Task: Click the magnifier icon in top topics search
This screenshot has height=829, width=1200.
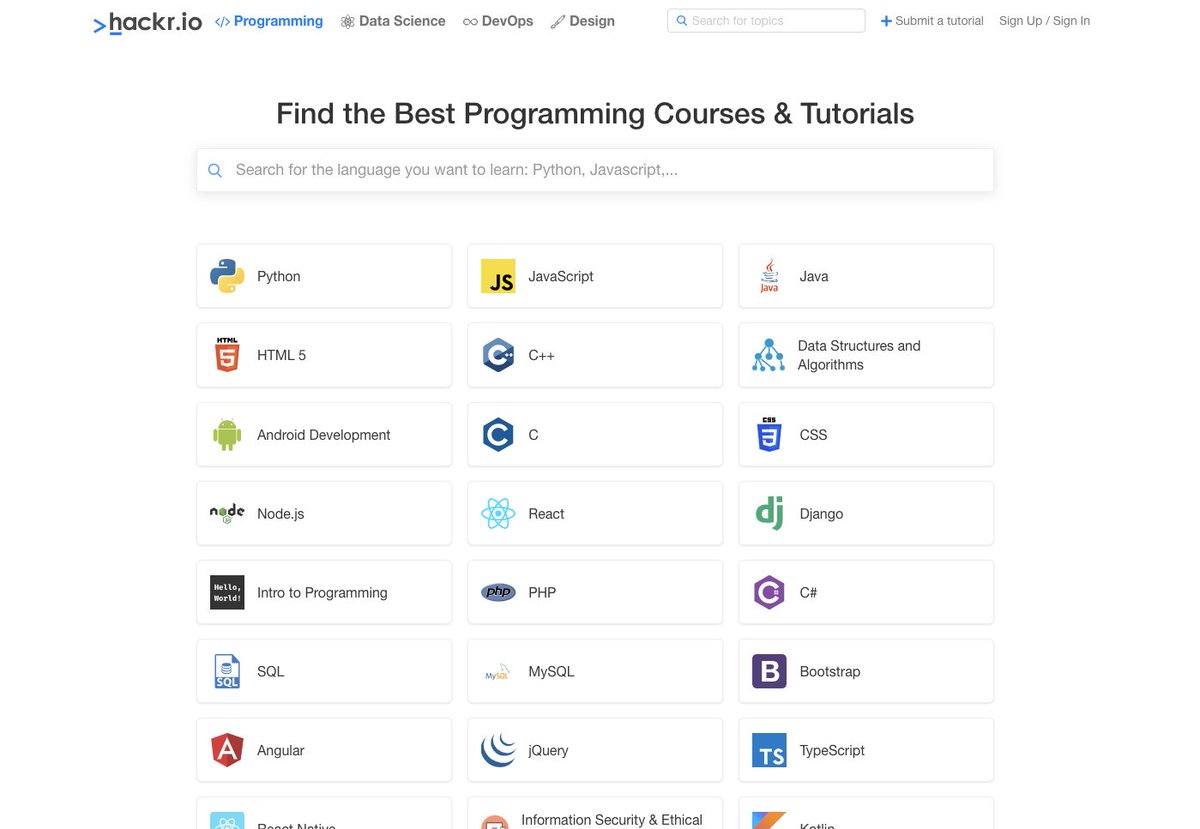Action: 682,20
